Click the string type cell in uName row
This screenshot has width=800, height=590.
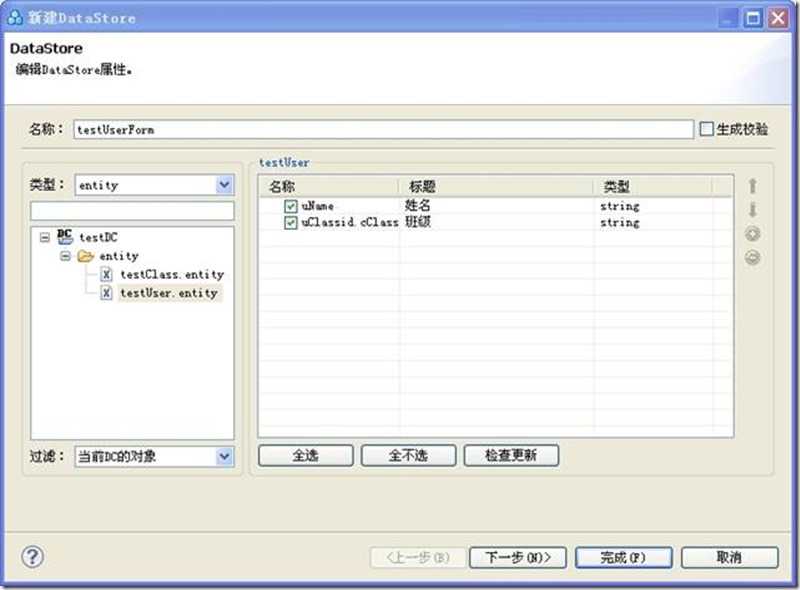(619, 206)
